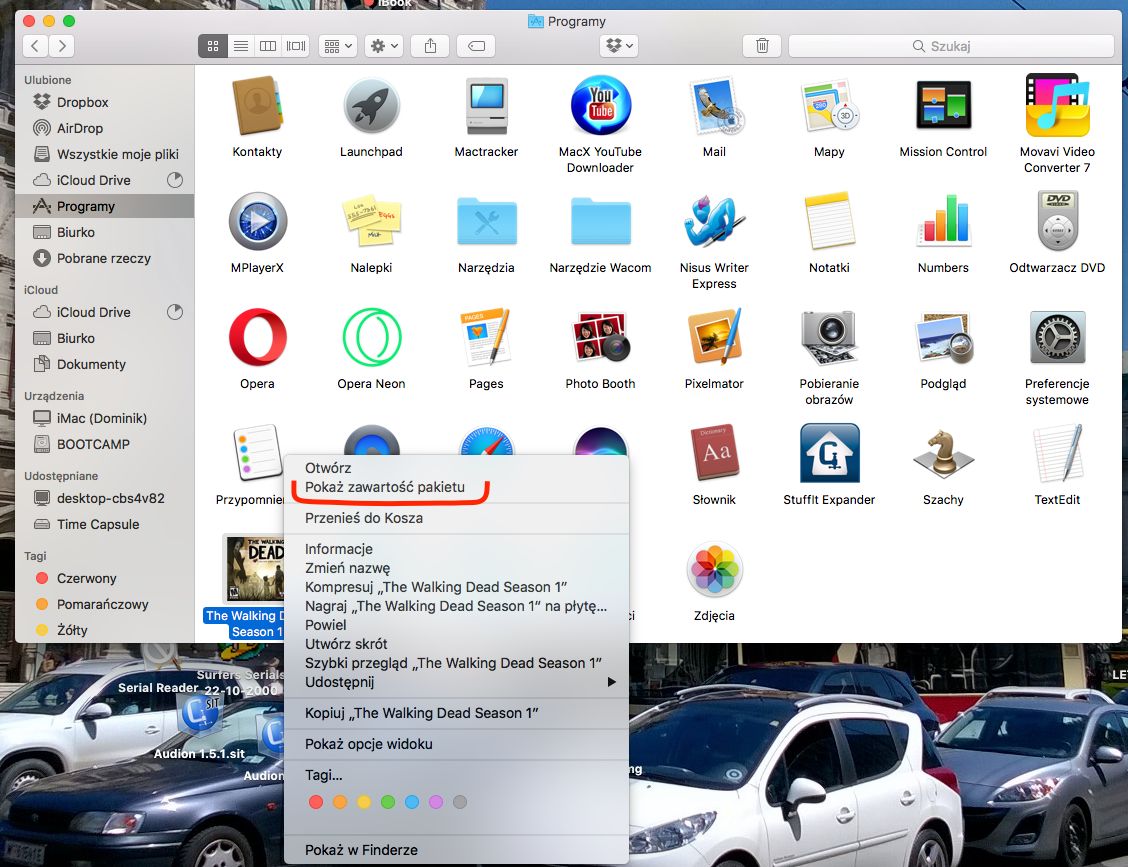Image resolution: width=1128 pixels, height=867 pixels.
Task: Select the Opera Neon icon
Action: click(x=371, y=337)
